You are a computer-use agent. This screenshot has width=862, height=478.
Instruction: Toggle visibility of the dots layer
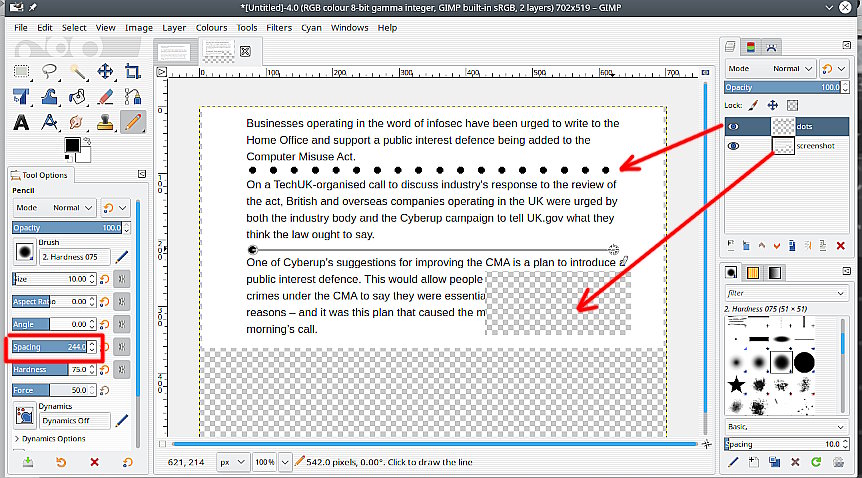point(733,127)
